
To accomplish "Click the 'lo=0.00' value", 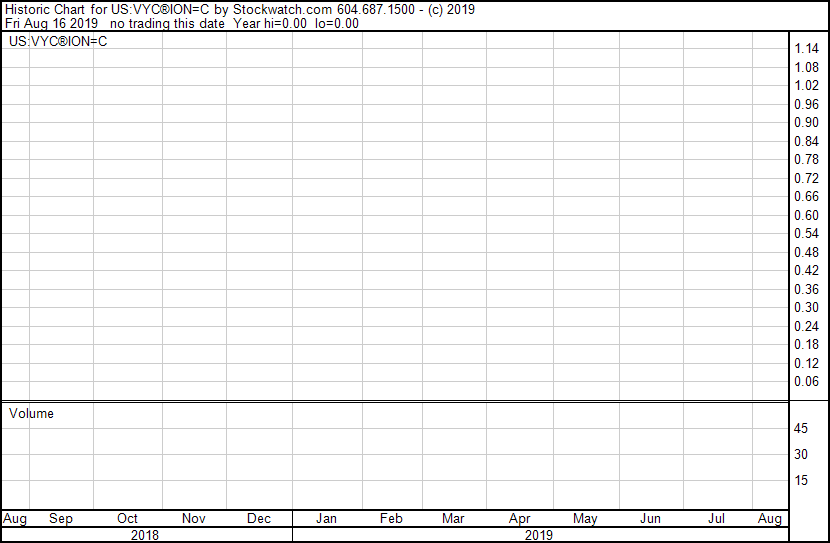I will (x=337, y=24).
